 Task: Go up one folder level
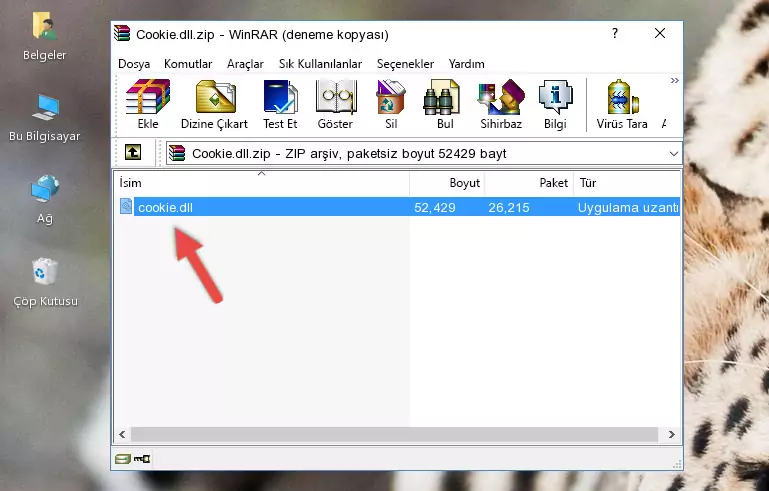click(133, 153)
